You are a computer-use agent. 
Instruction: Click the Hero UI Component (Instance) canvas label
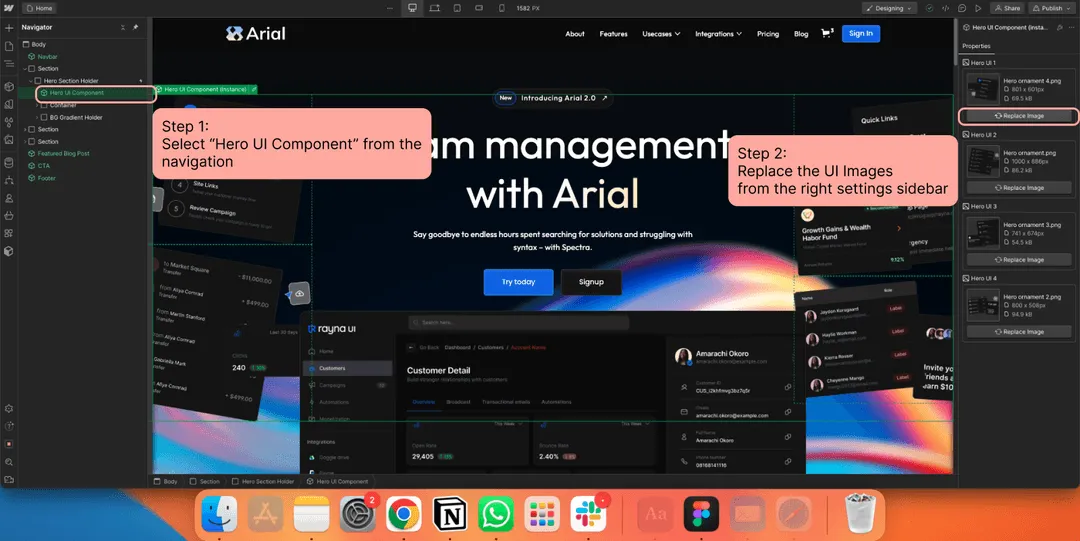(x=205, y=90)
